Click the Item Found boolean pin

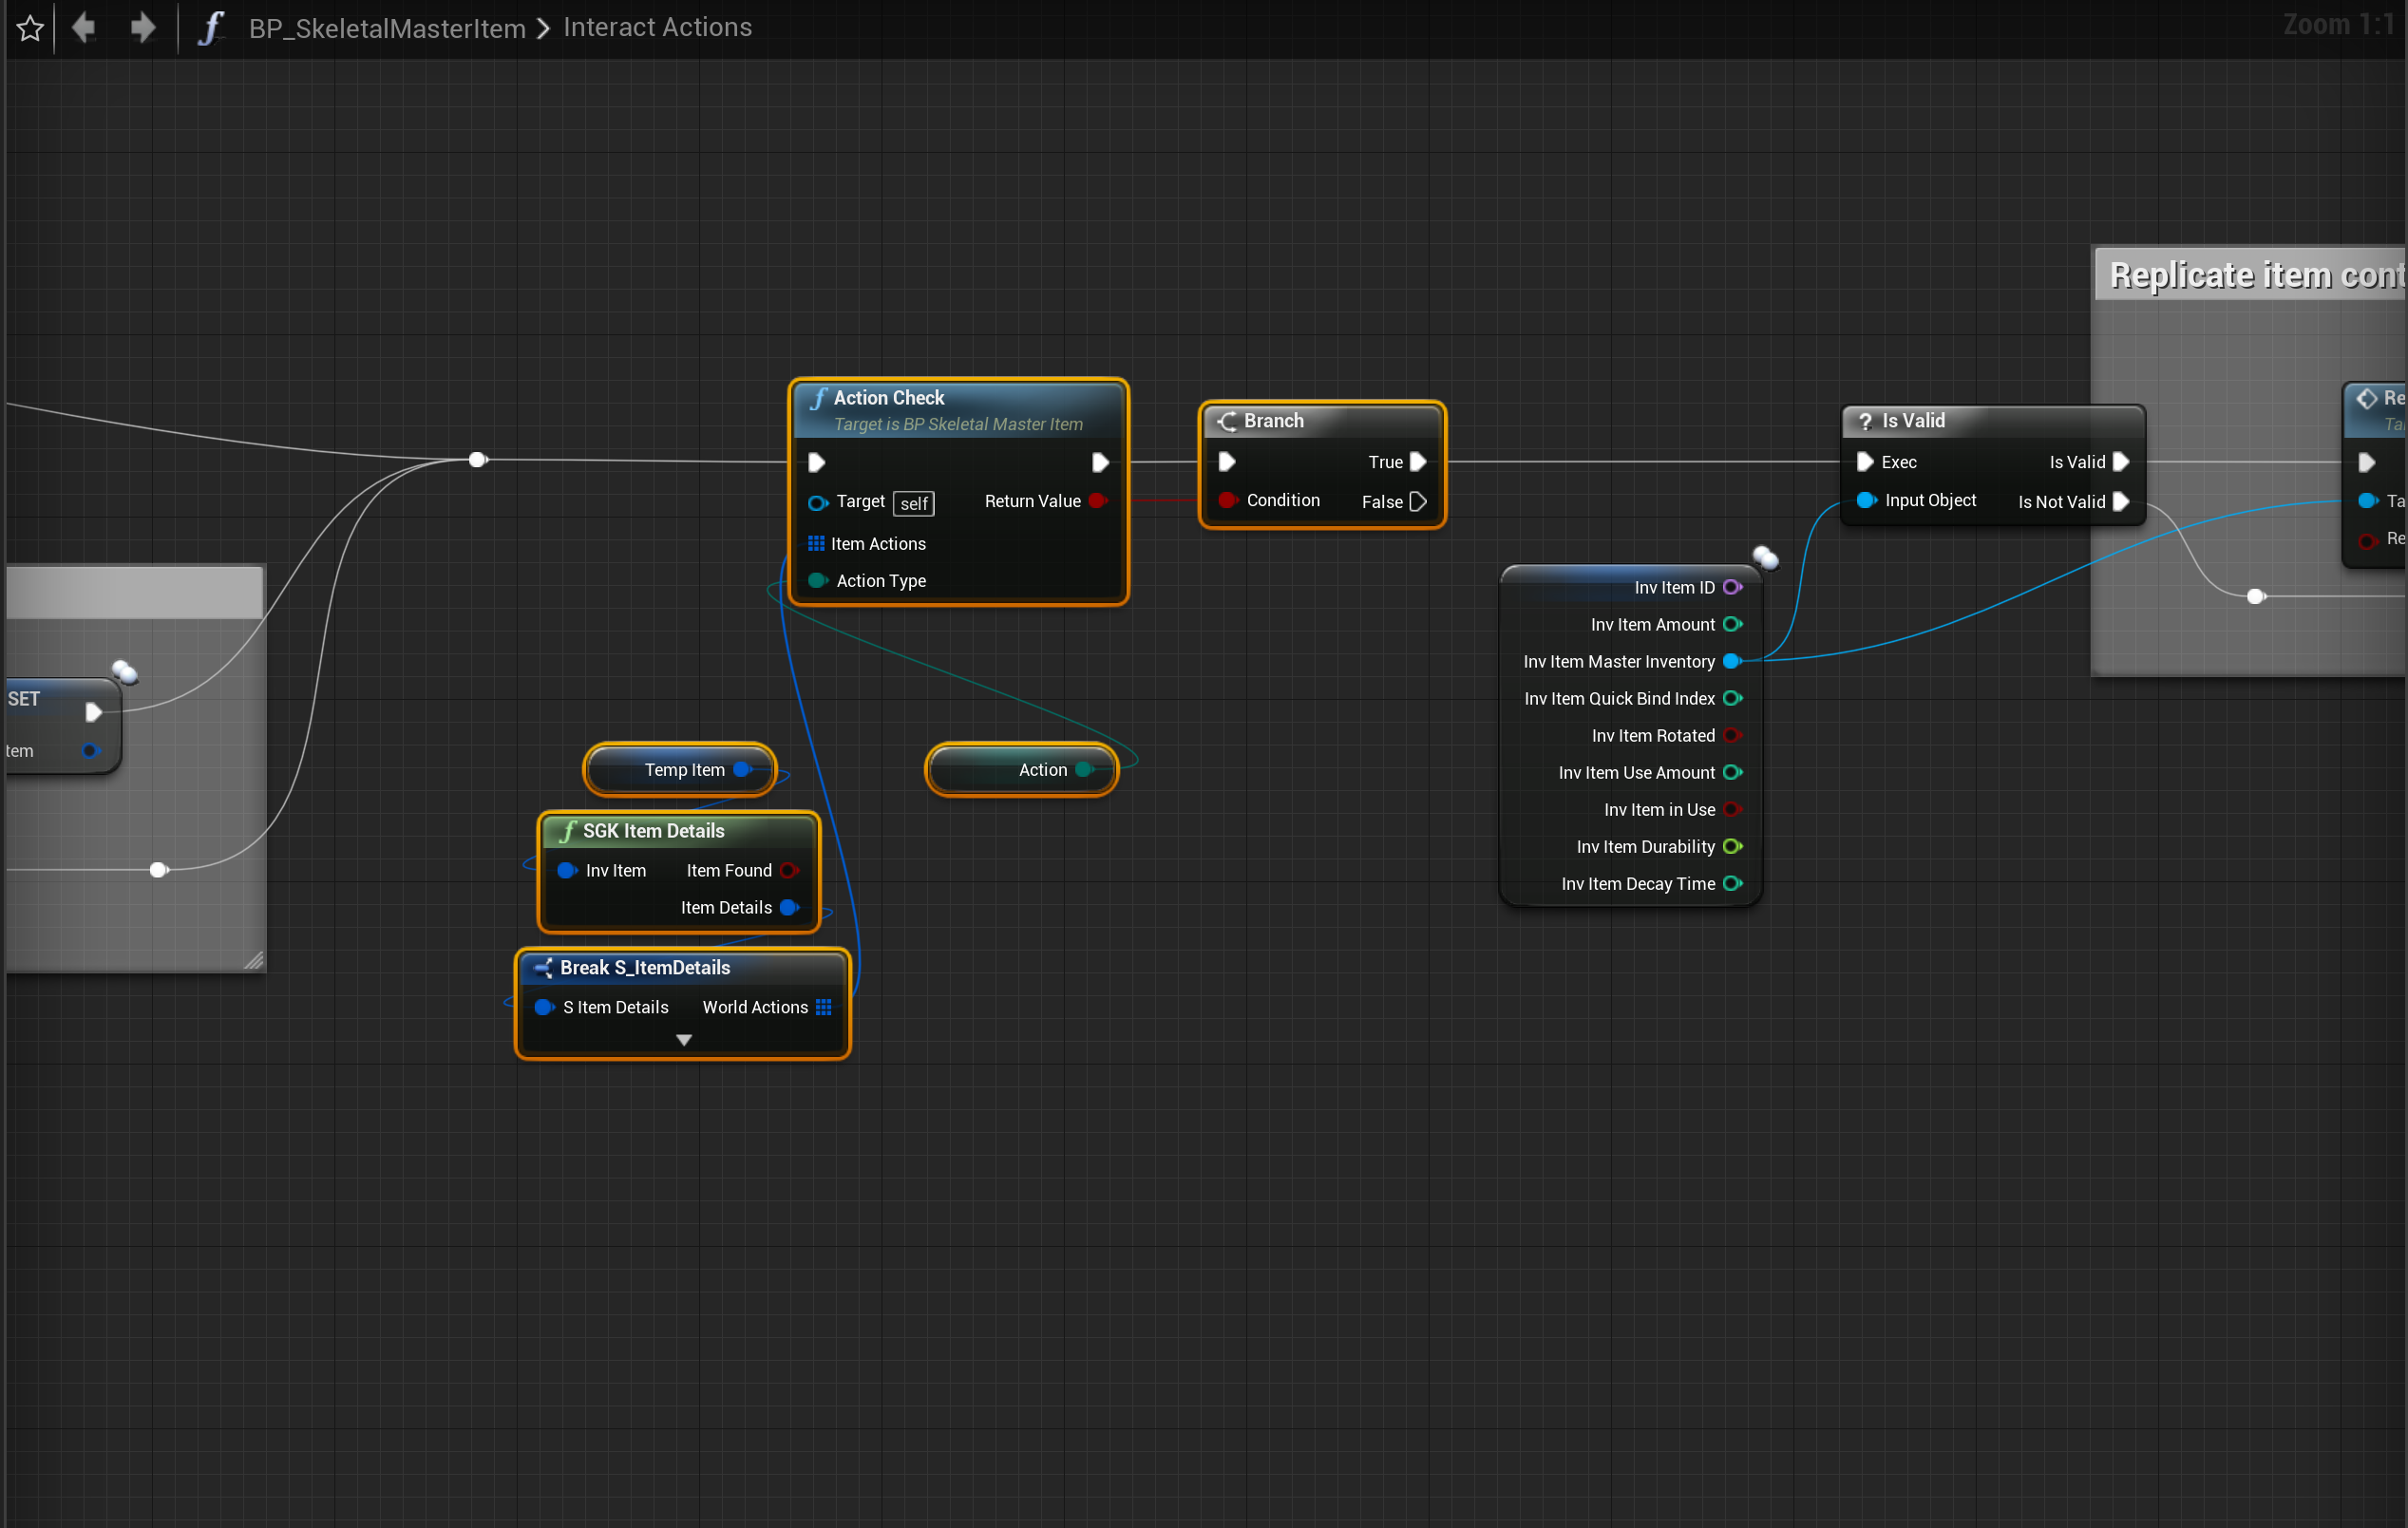coord(788,870)
